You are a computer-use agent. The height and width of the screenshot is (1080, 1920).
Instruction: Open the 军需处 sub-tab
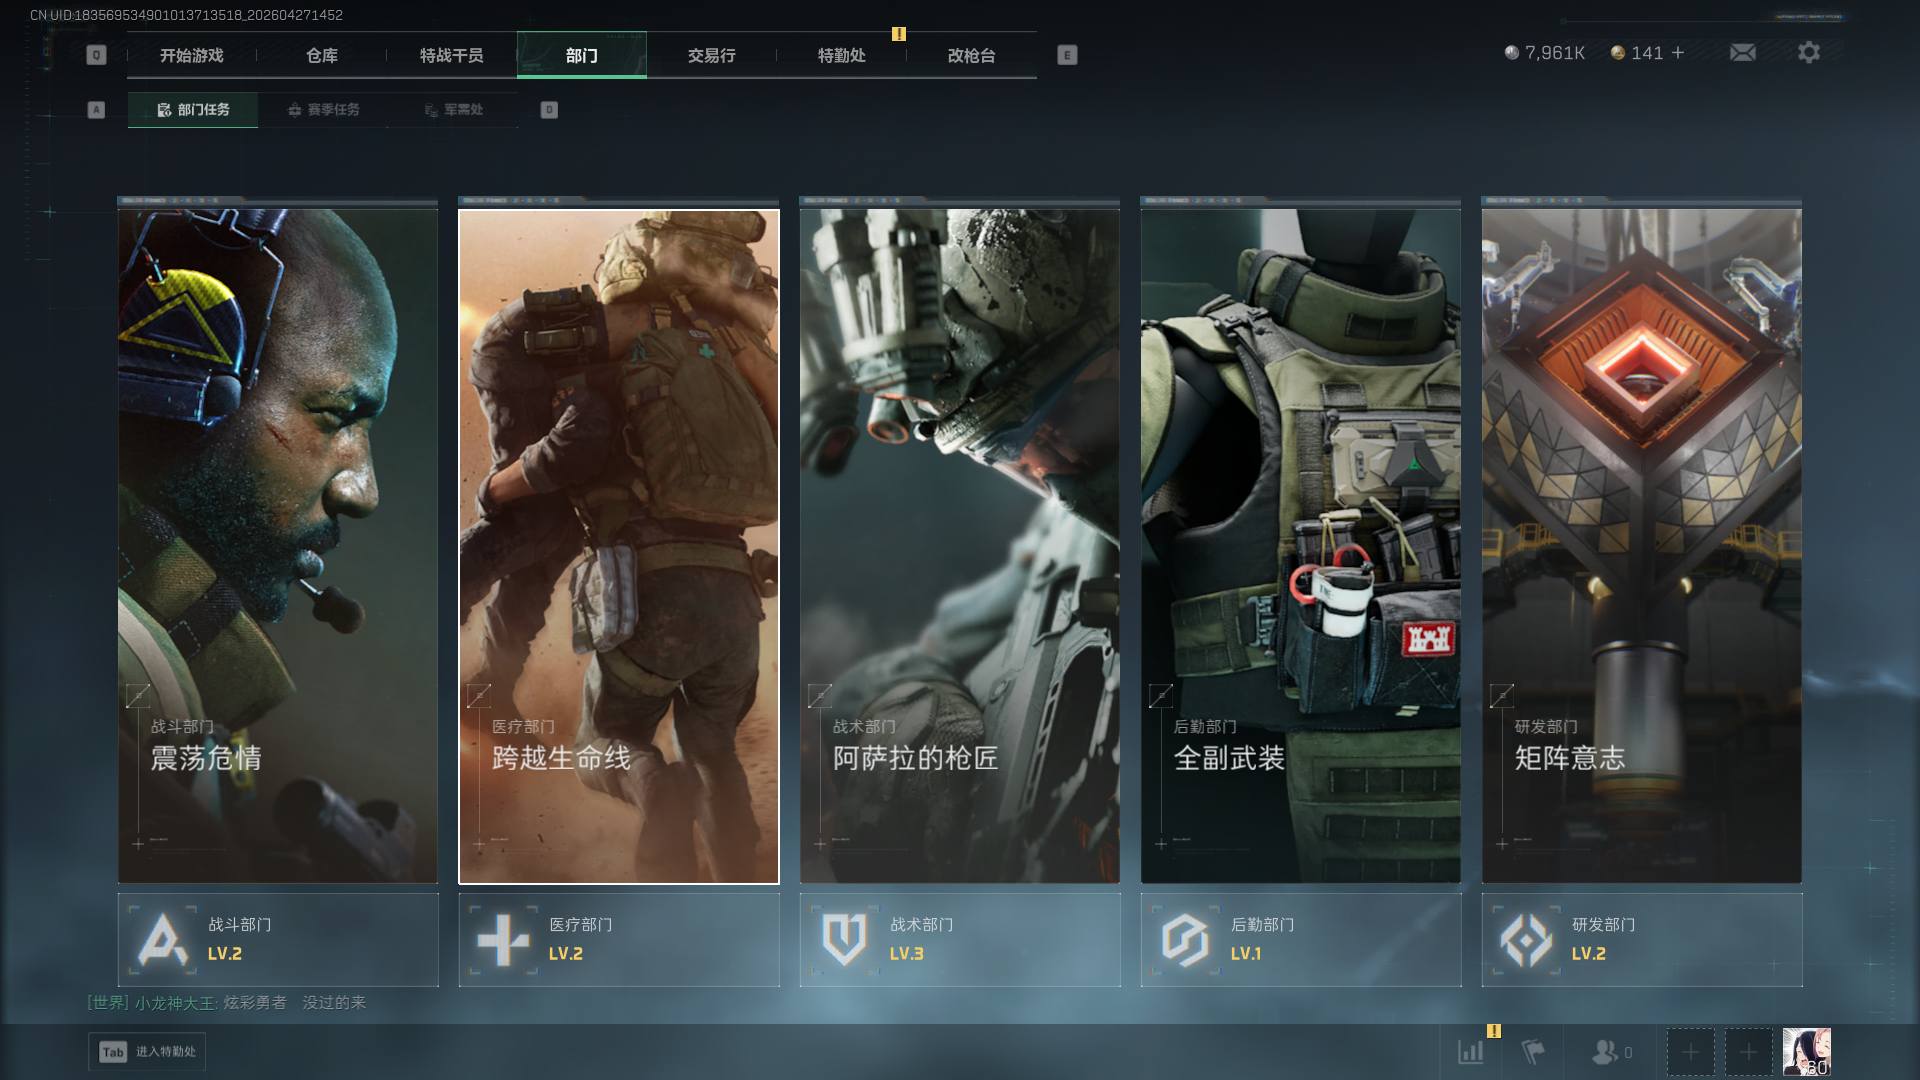click(453, 110)
